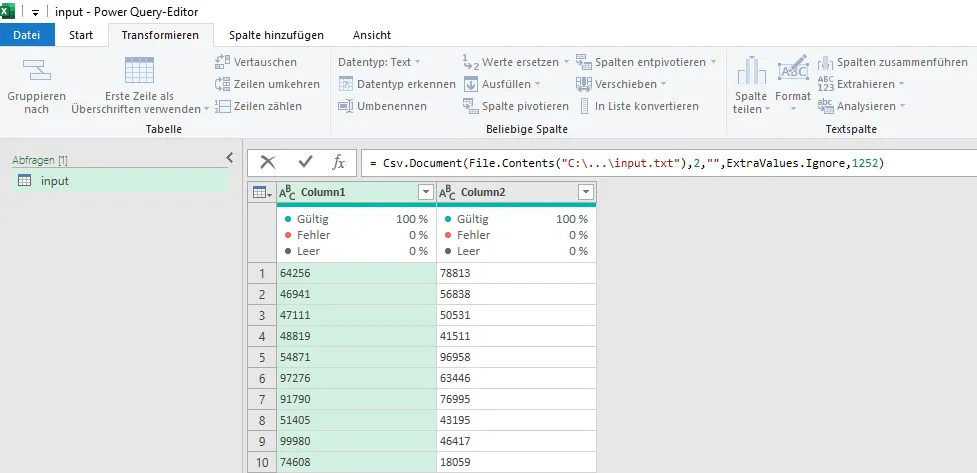Viewport: 977px width, 473px height.
Task: Click Spalten entpivotieren button
Action: click(646, 62)
